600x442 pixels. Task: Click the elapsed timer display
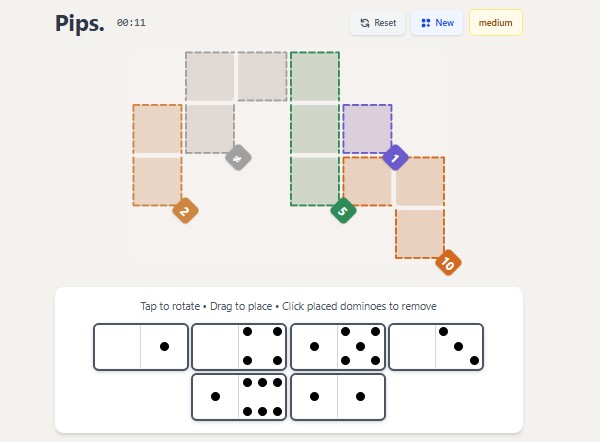(x=130, y=23)
